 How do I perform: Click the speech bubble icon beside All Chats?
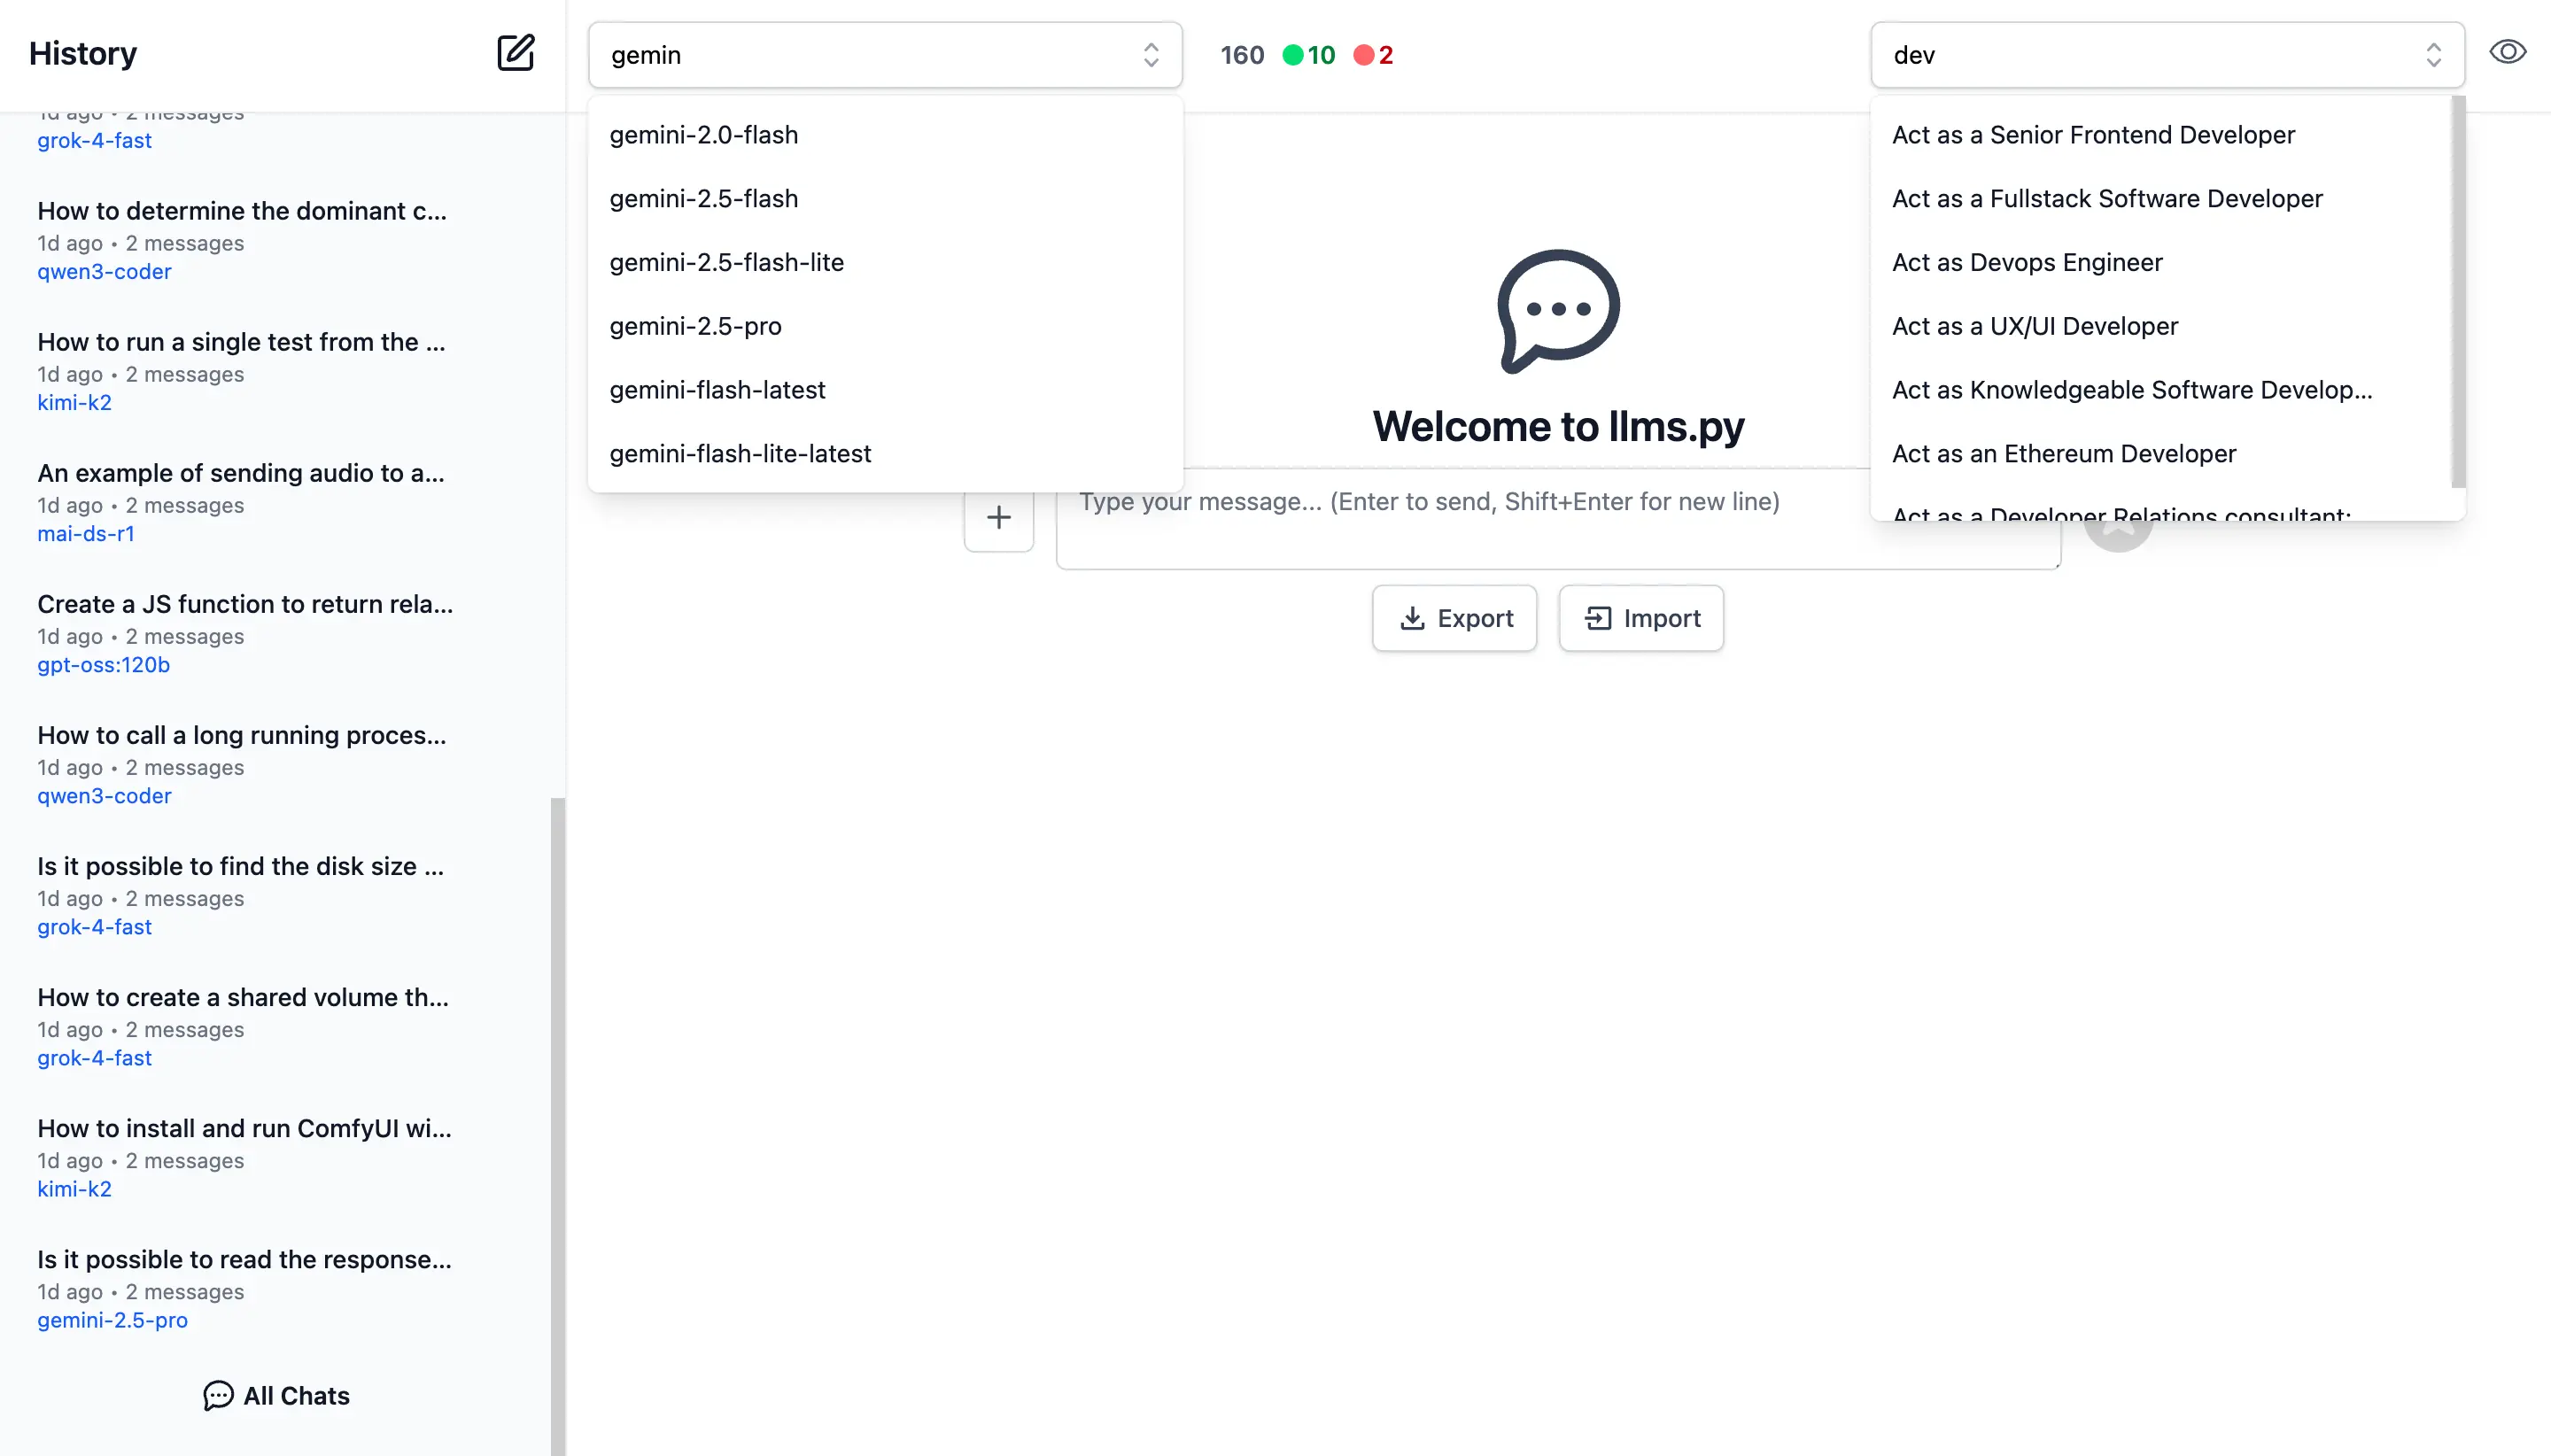tap(218, 1396)
